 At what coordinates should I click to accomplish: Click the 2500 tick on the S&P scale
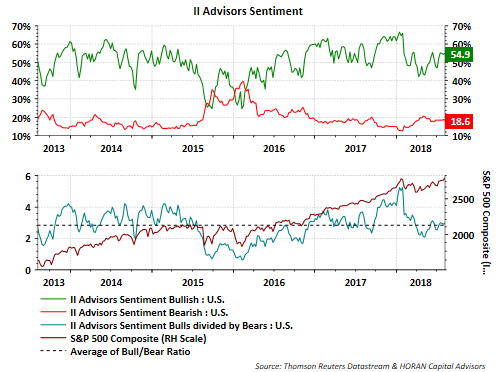point(463,200)
